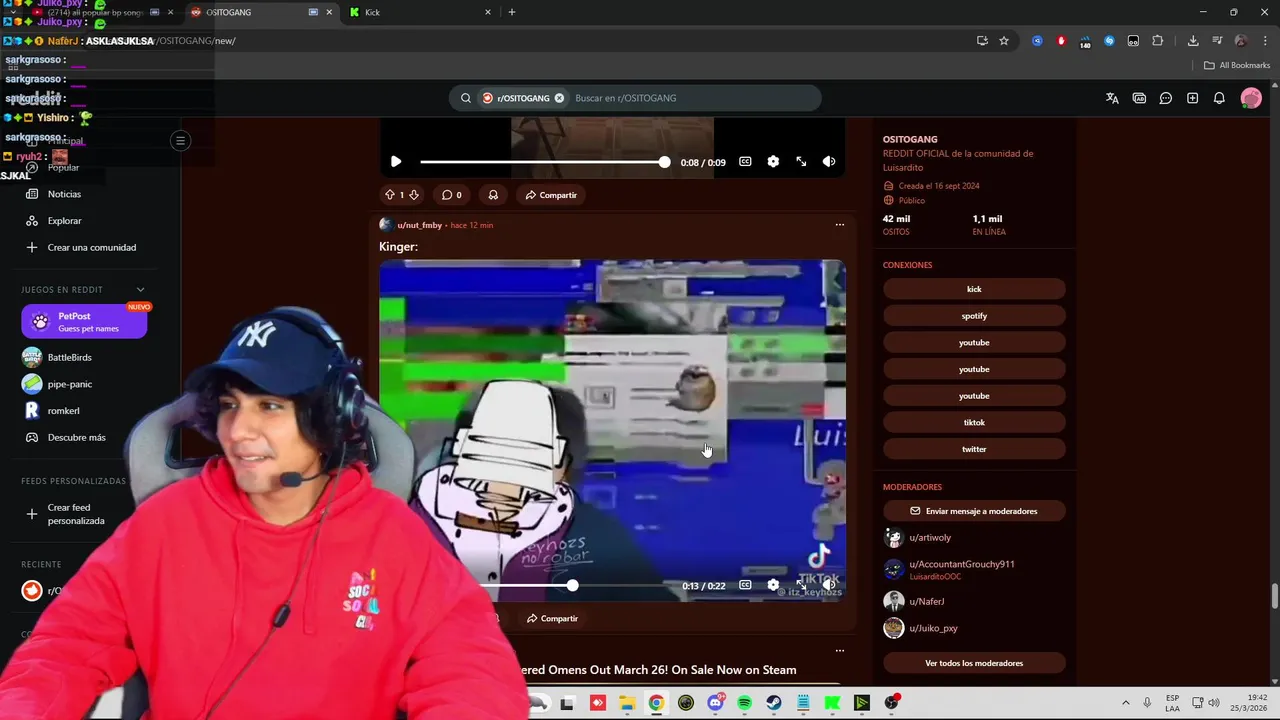Click the search magnifier icon
The width and height of the screenshot is (1280, 720).
pyautogui.click(x=466, y=98)
